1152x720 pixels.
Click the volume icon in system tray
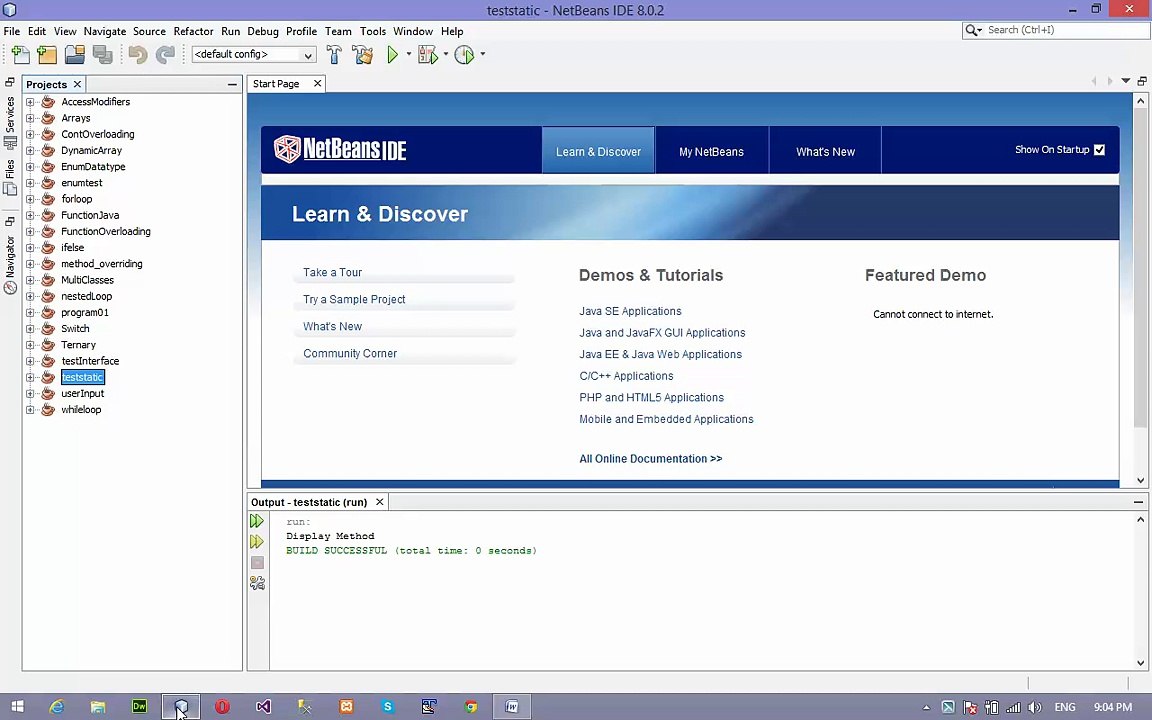(x=1034, y=708)
